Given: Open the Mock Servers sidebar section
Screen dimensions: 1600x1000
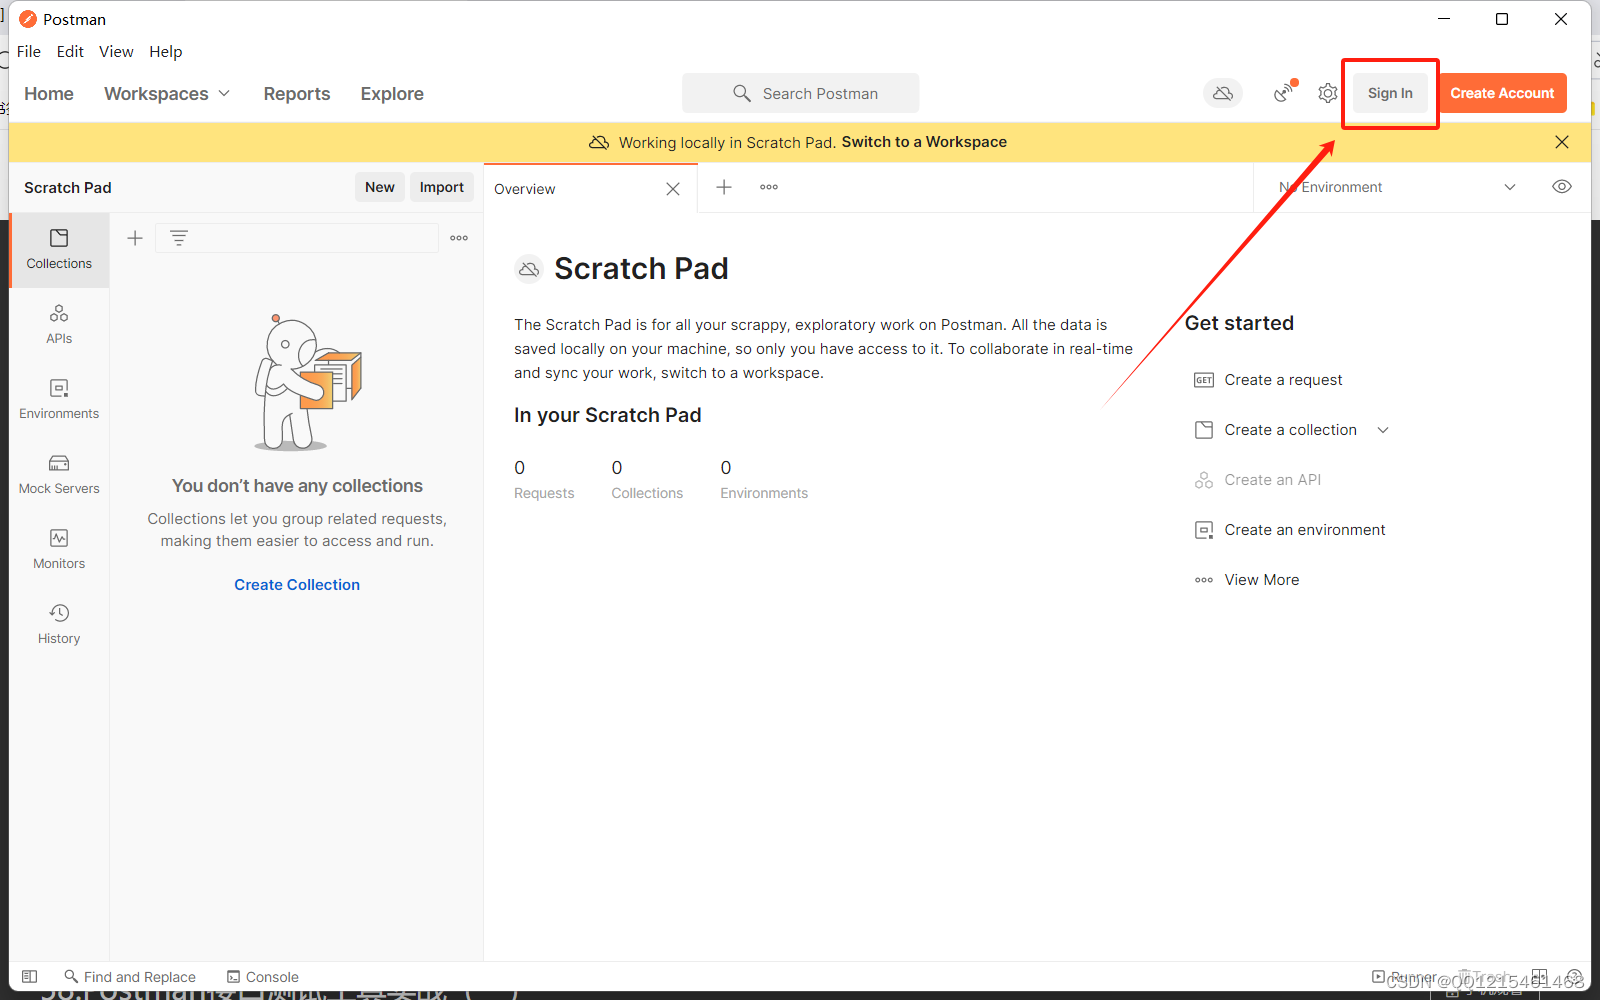Looking at the screenshot, I should coord(59,474).
